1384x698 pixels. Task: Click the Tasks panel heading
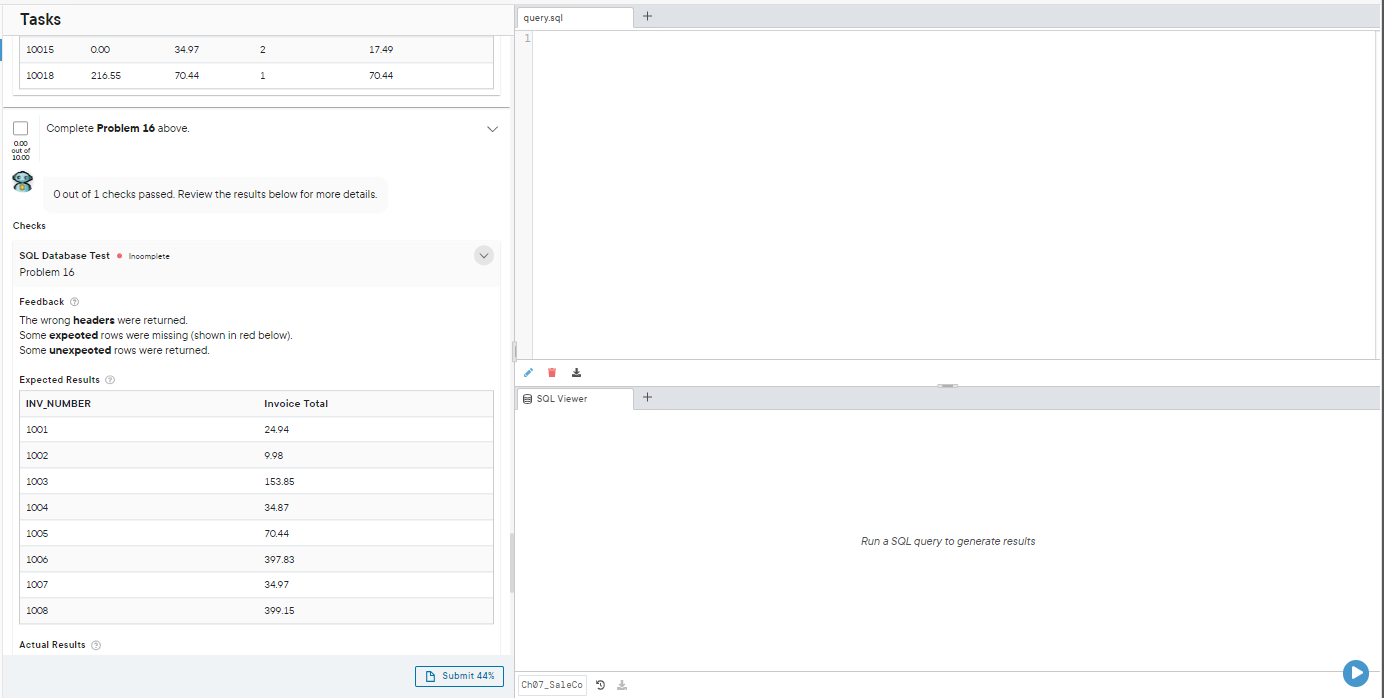tap(41, 20)
